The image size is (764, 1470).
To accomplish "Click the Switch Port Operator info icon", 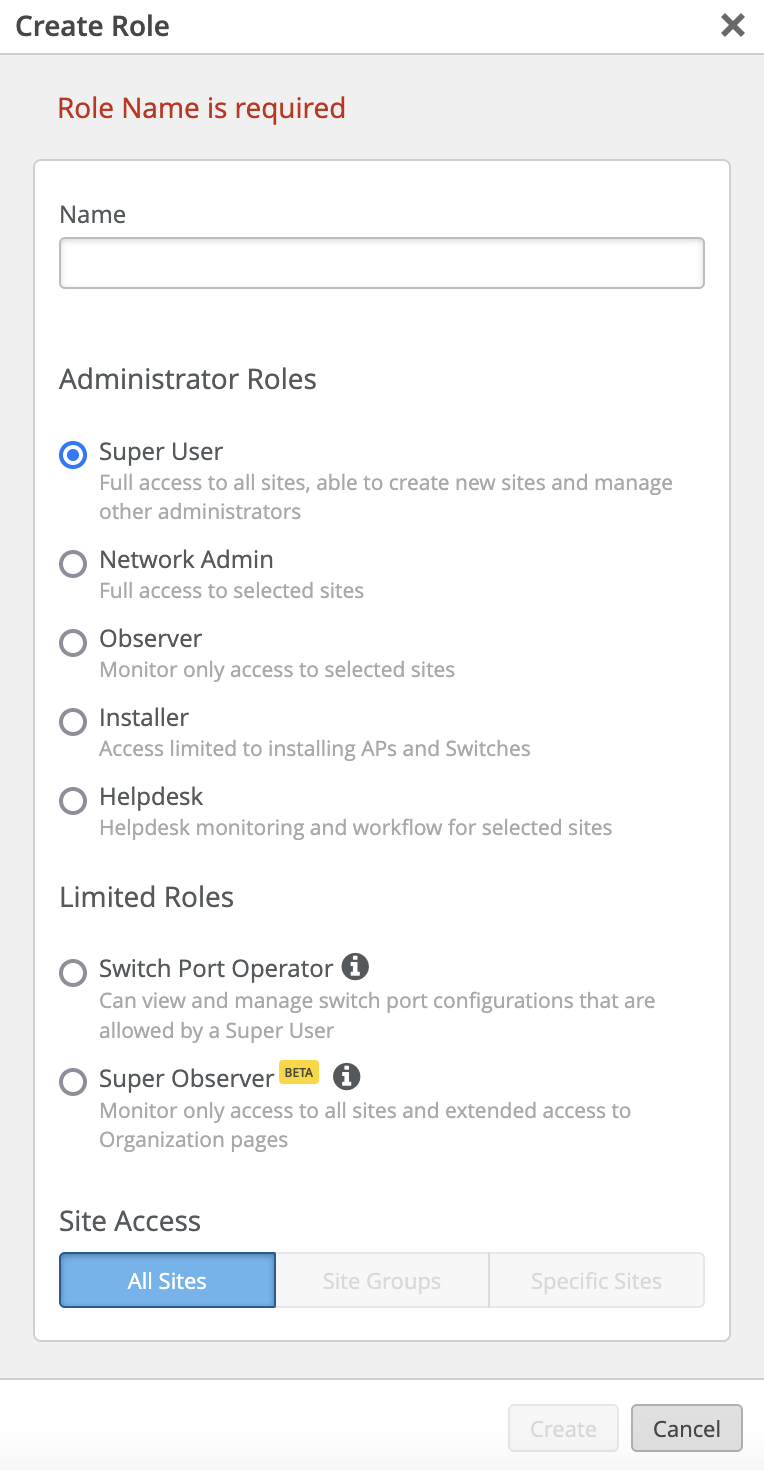I will point(355,967).
